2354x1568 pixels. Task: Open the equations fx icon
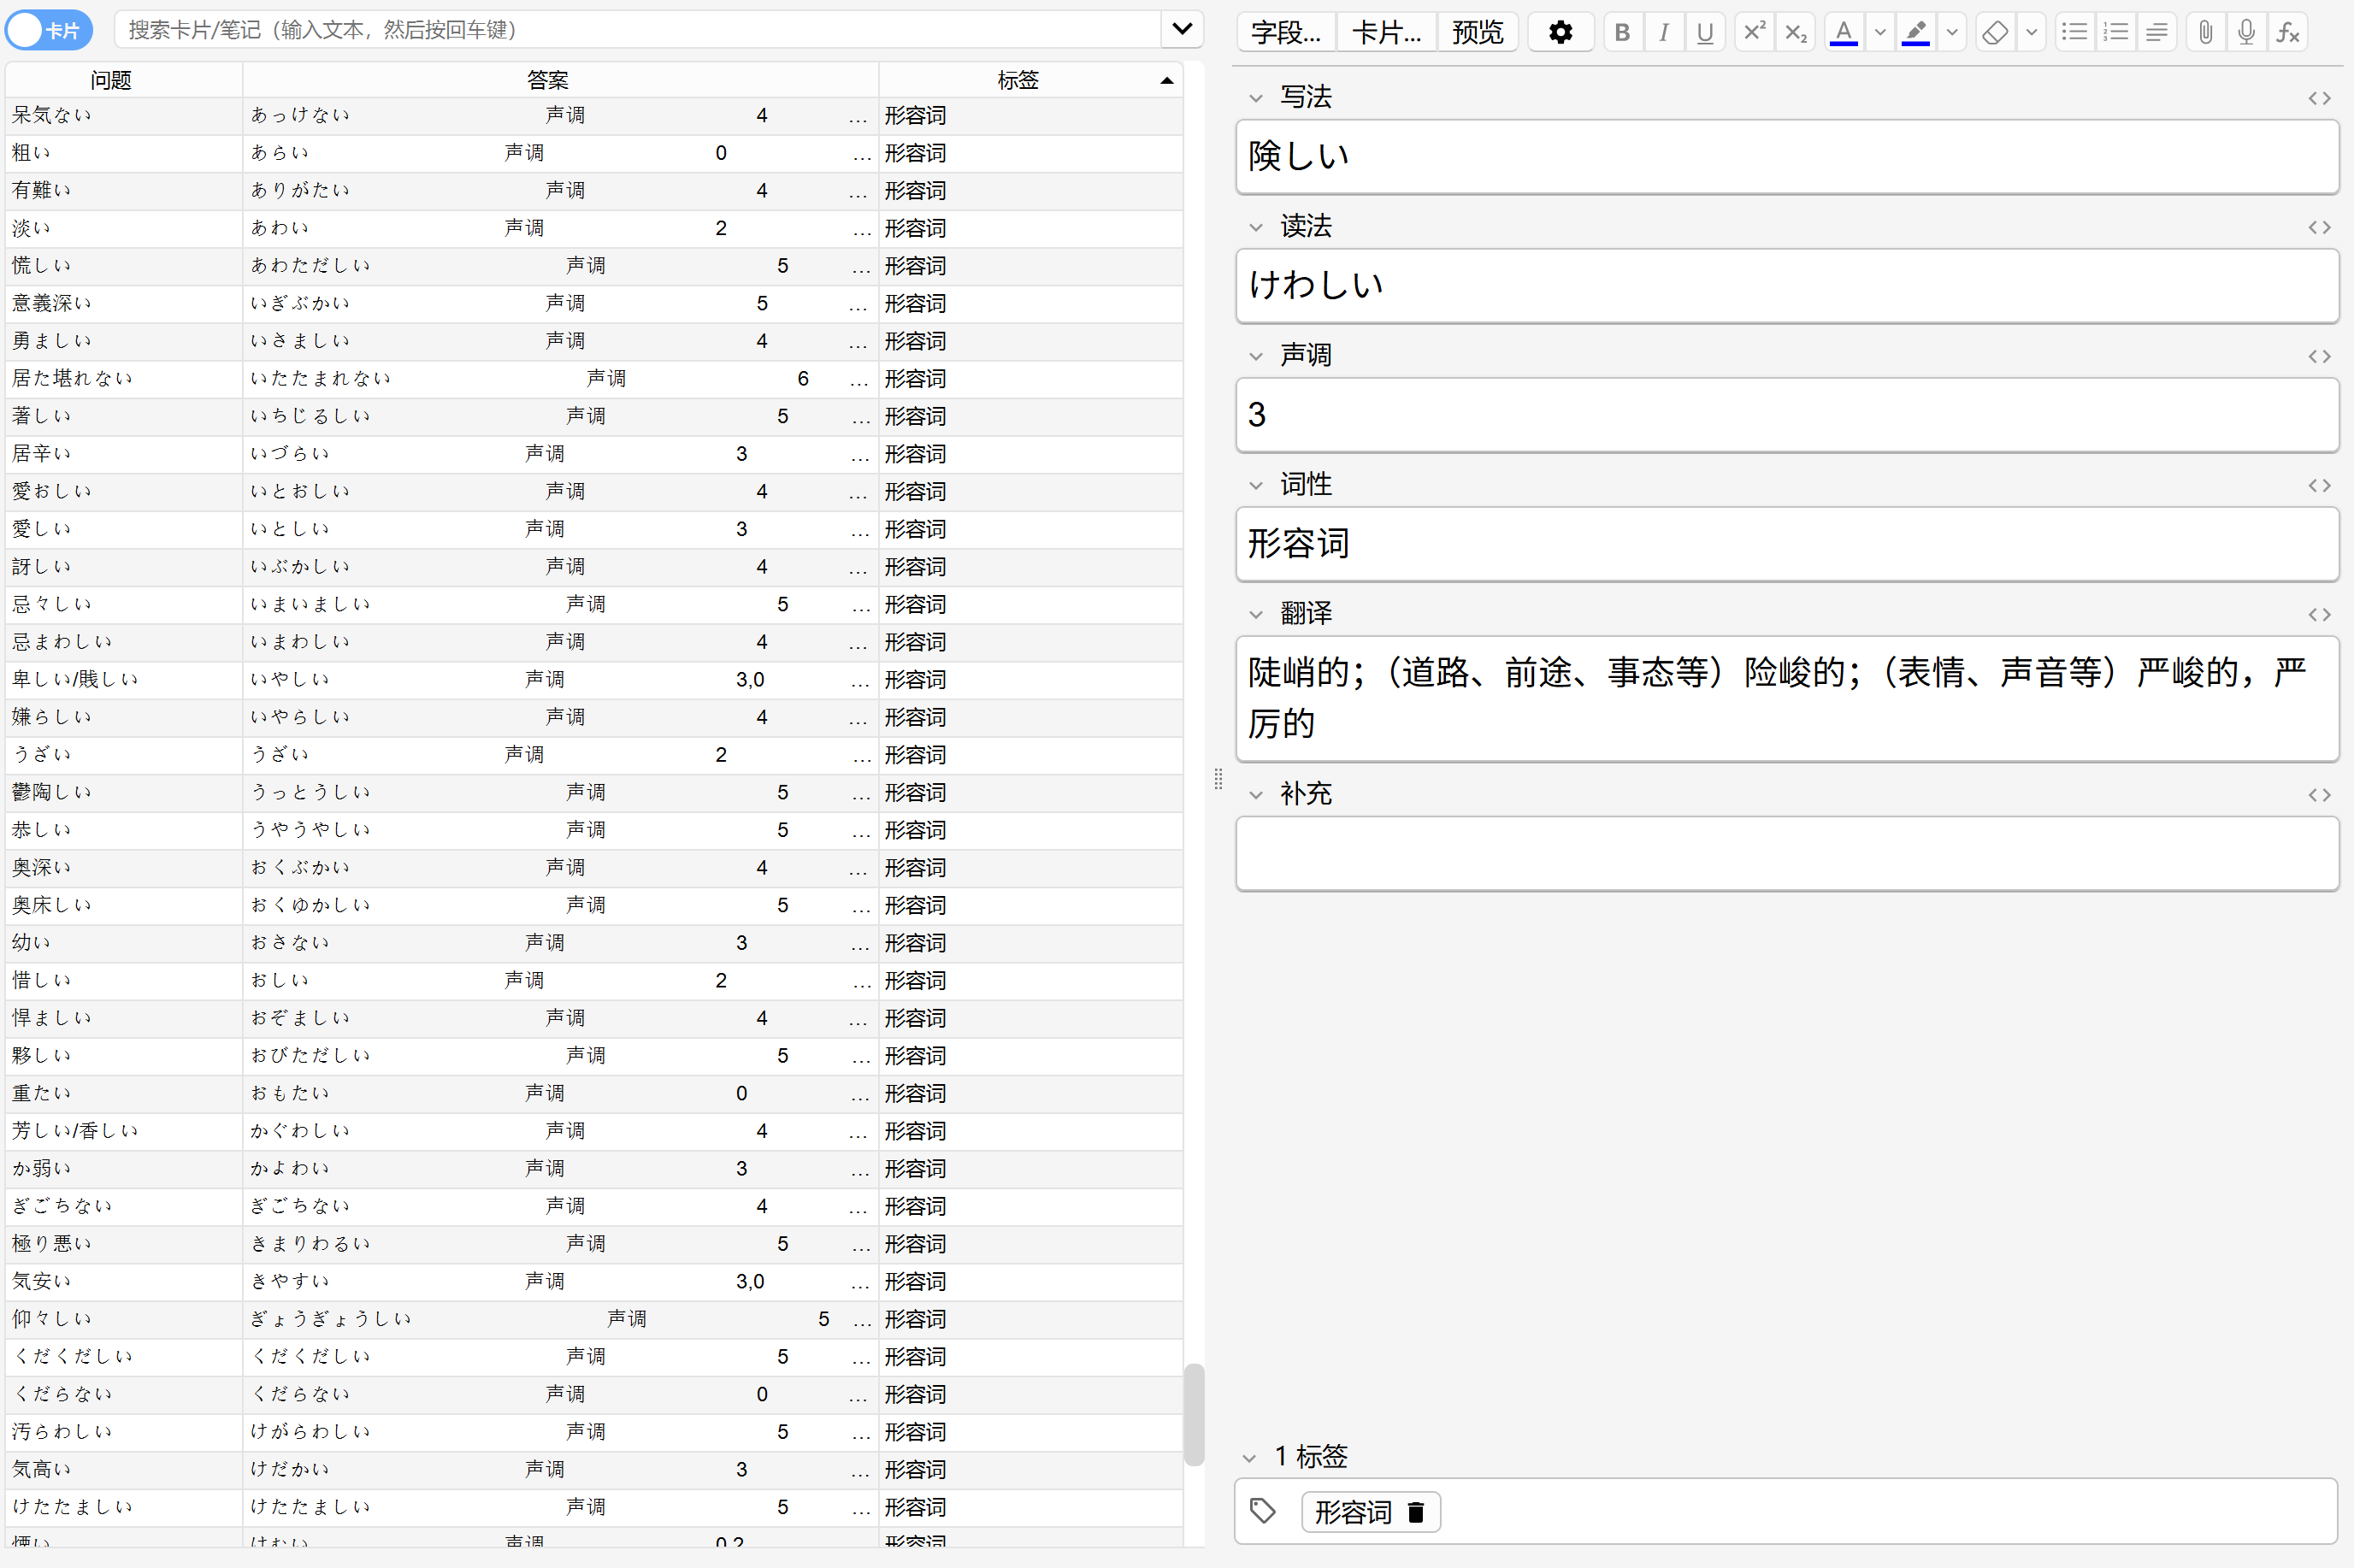[x=2288, y=32]
